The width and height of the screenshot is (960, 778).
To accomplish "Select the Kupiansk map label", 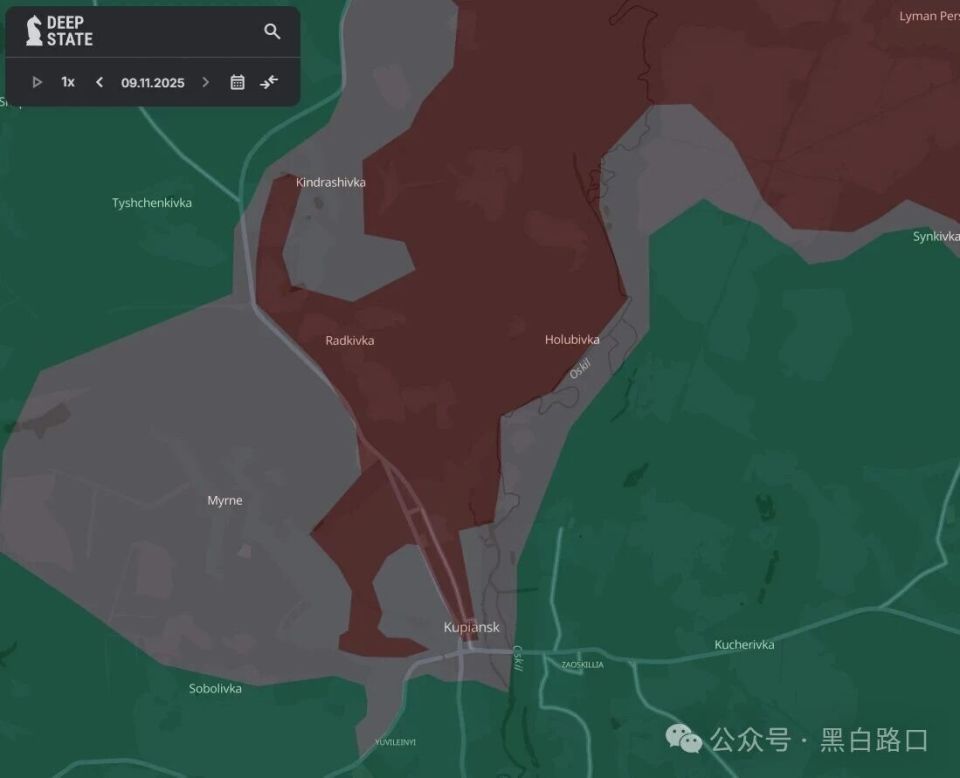I will click(471, 627).
